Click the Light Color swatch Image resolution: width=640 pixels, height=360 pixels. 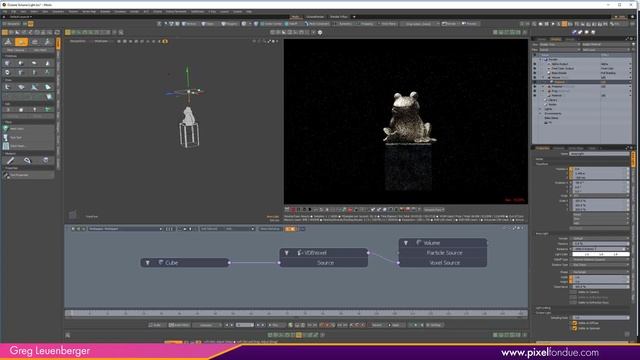pyautogui.click(x=601, y=254)
